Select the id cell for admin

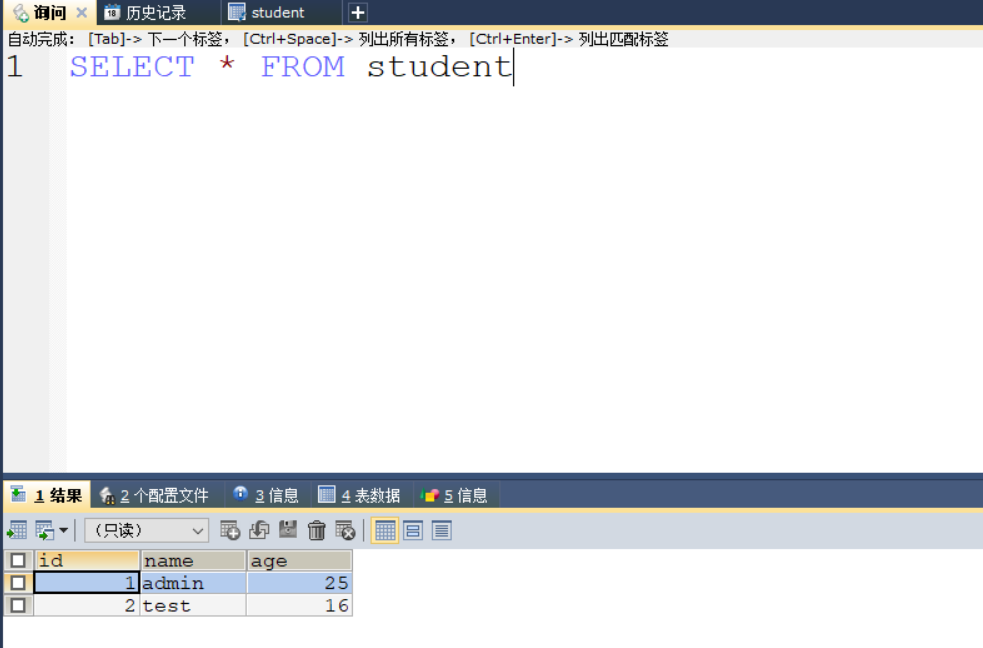pos(87,583)
